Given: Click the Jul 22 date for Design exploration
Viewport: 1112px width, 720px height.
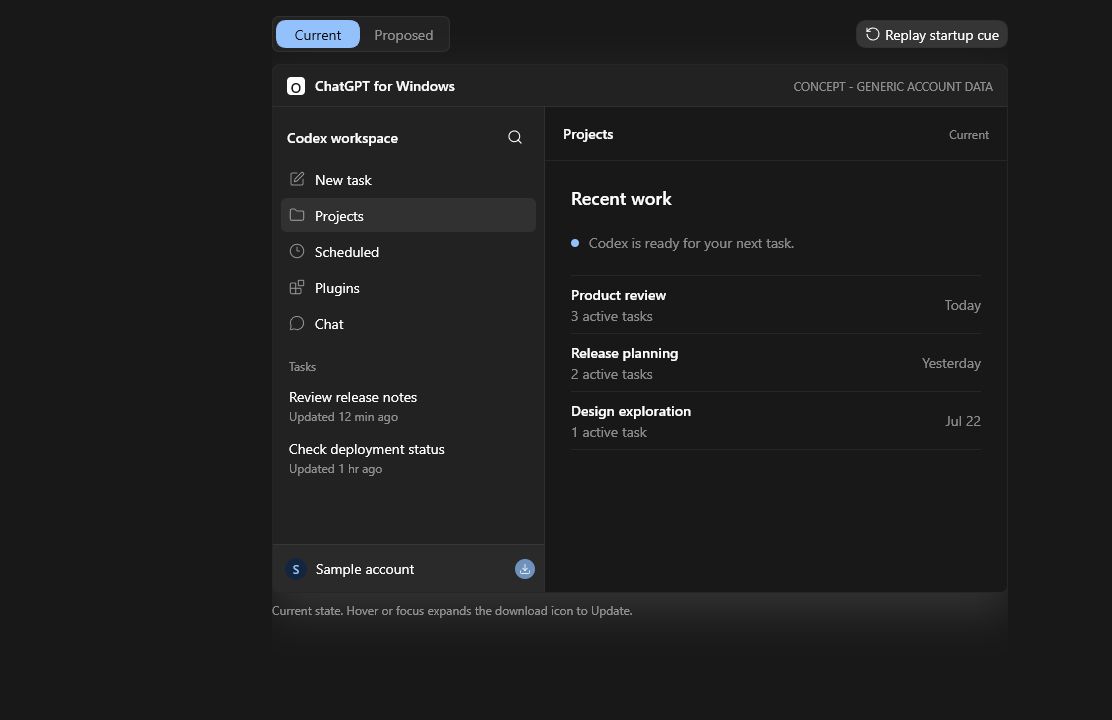Looking at the screenshot, I should point(962,421).
